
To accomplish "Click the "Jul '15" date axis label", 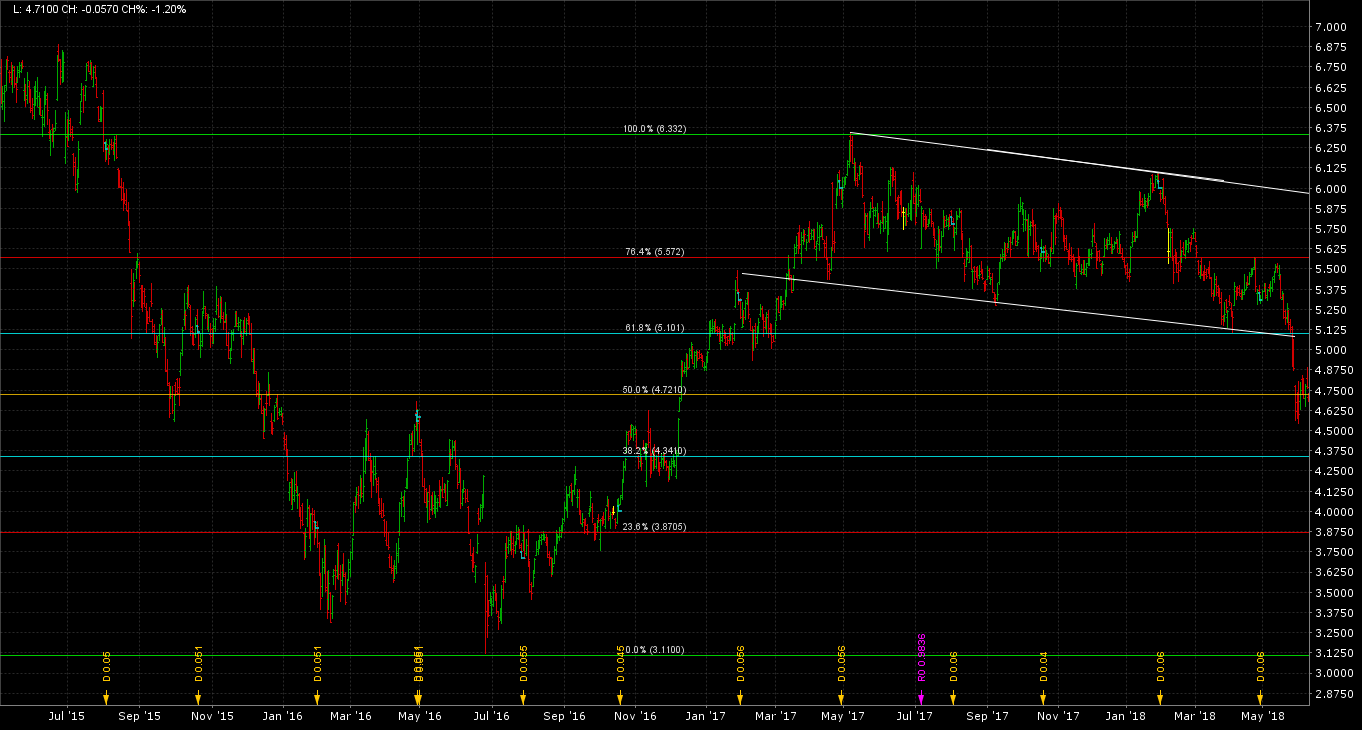I will tap(66, 716).
